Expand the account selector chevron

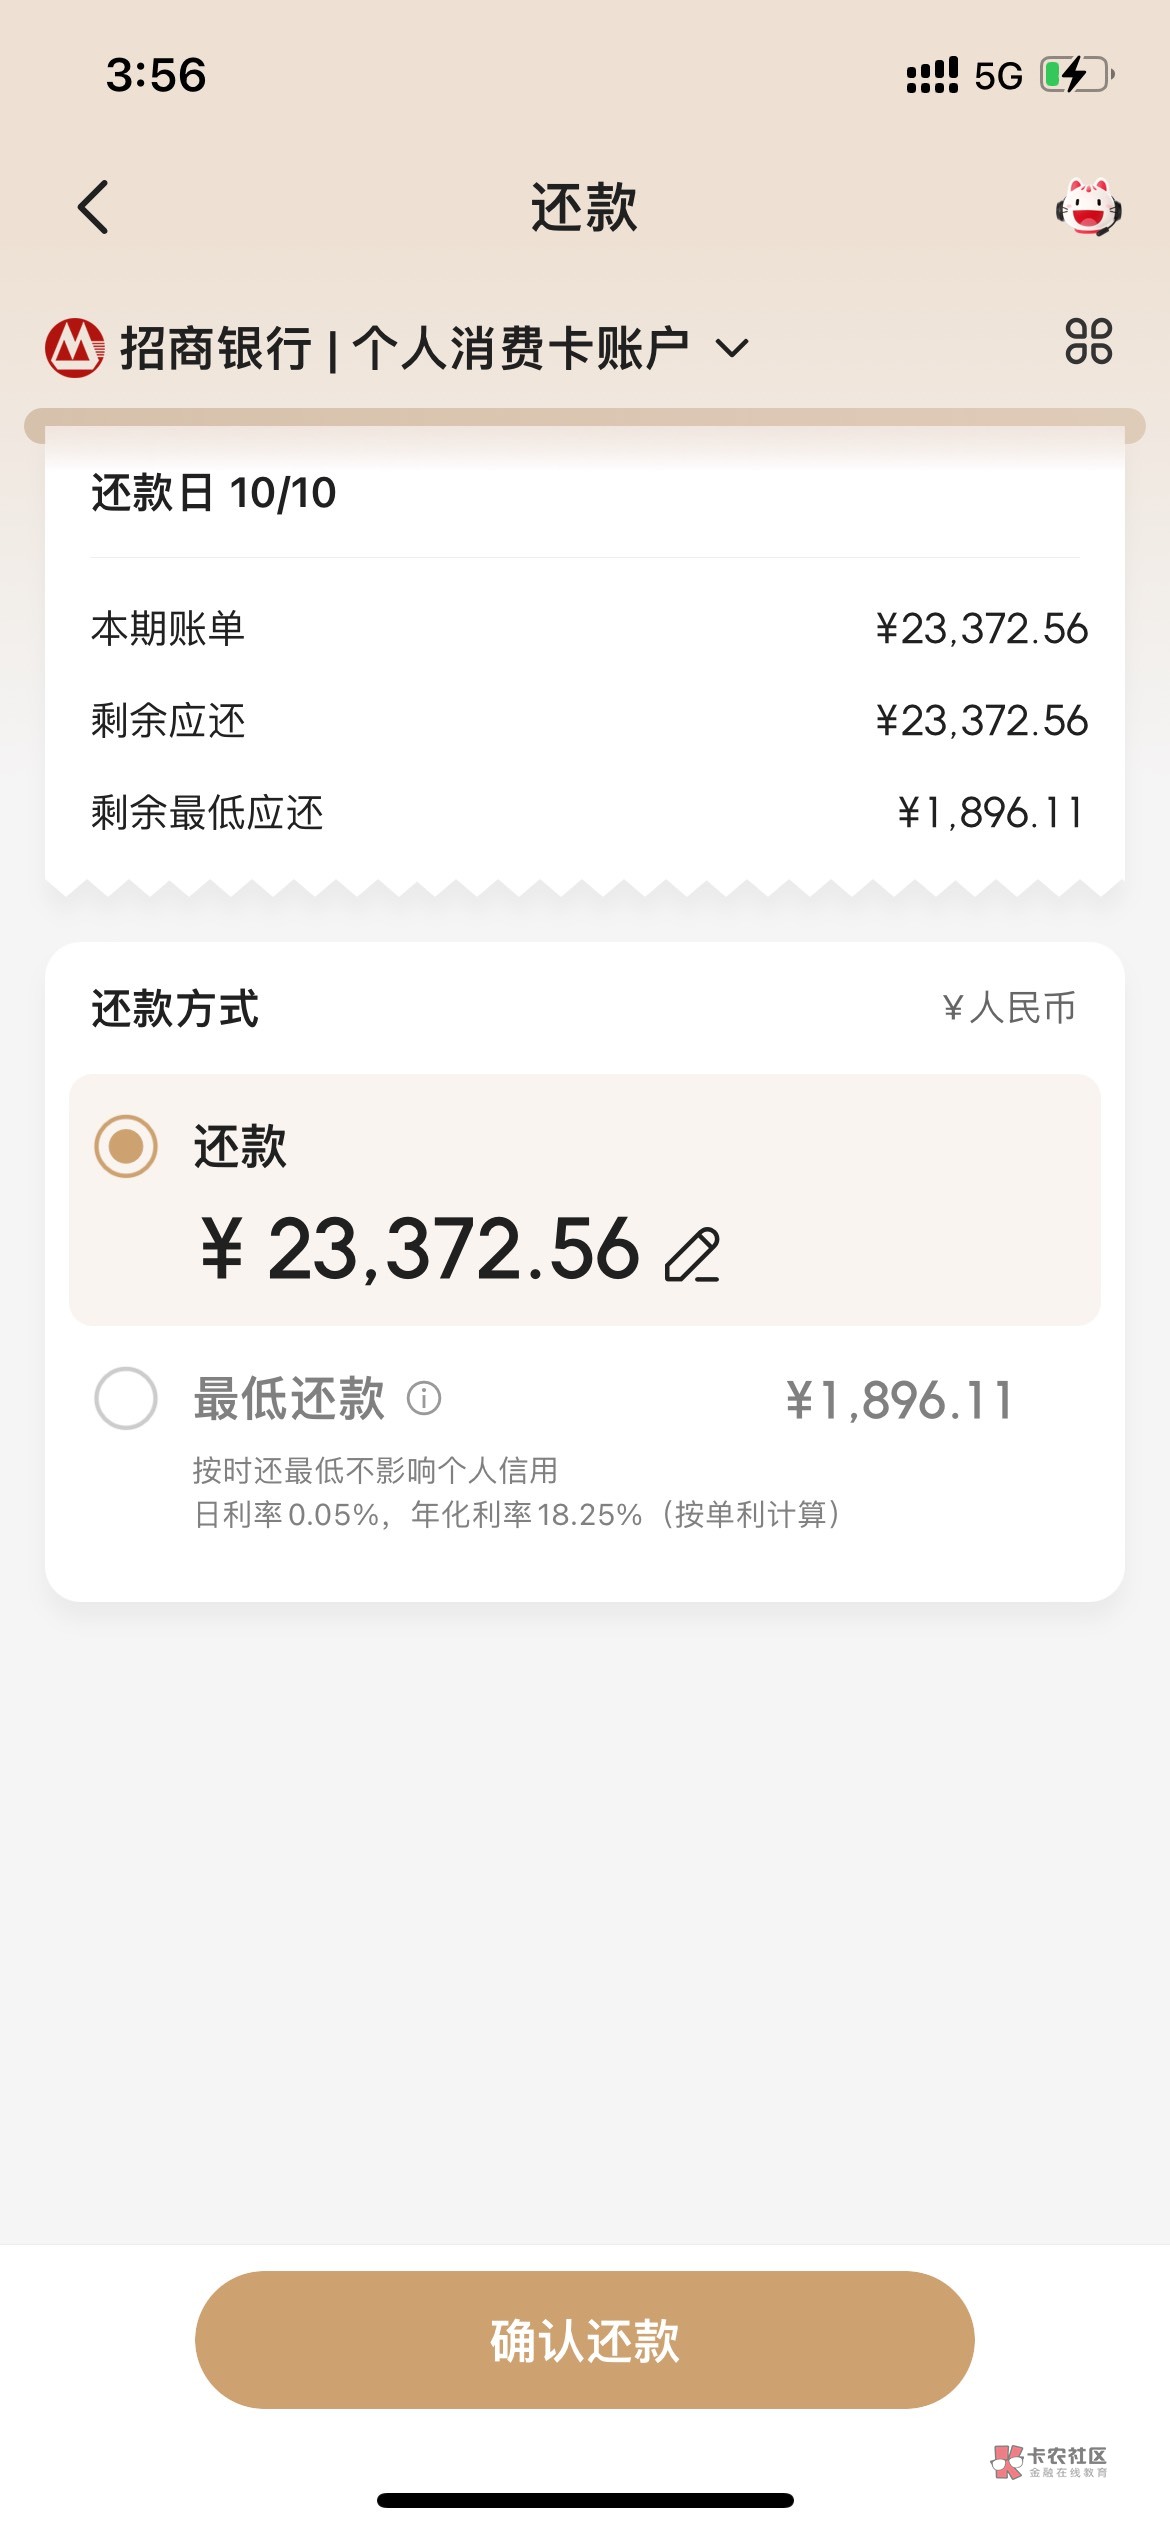pos(732,349)
